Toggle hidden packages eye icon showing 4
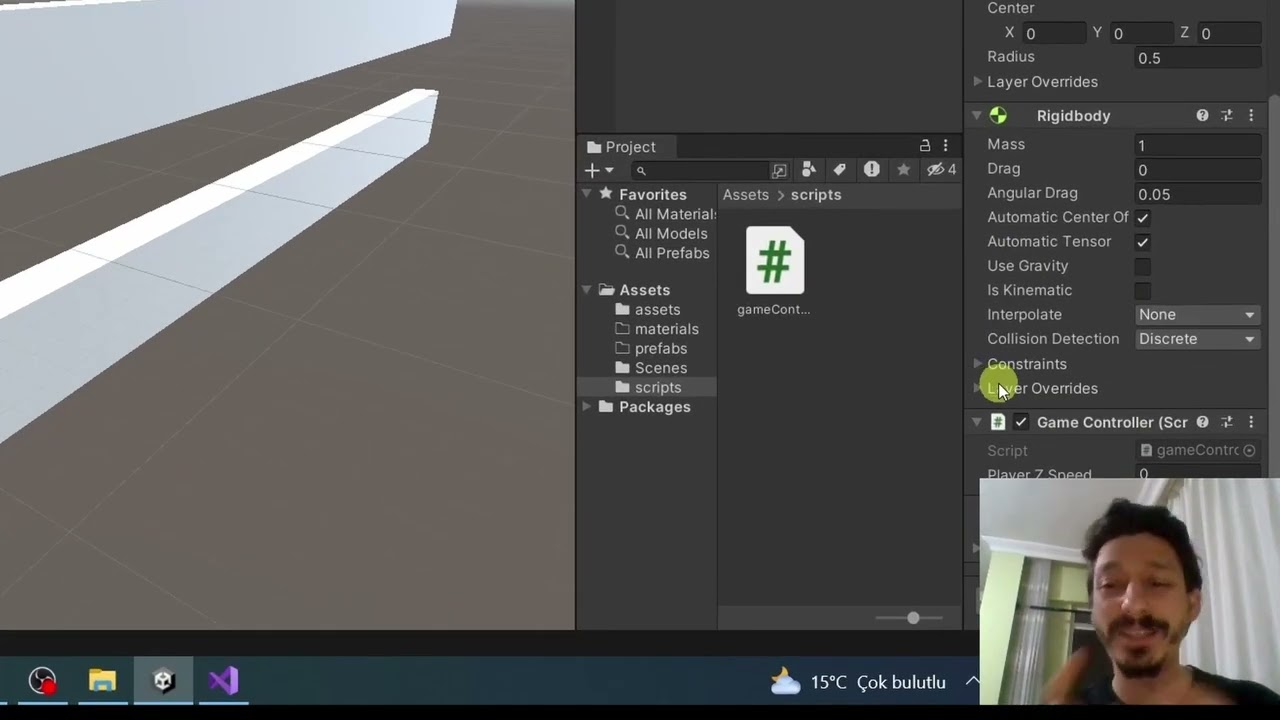Image resolution: width=1280 pixels, height=720 pixels. point(941,170)
